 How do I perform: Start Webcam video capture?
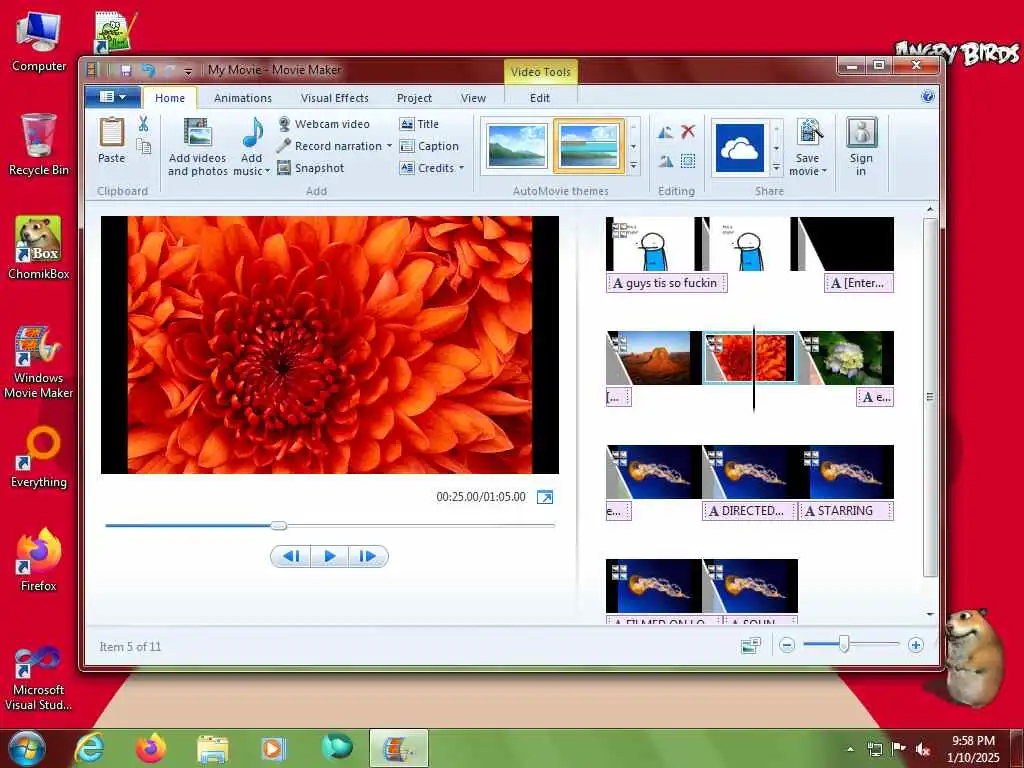[324, 123]
